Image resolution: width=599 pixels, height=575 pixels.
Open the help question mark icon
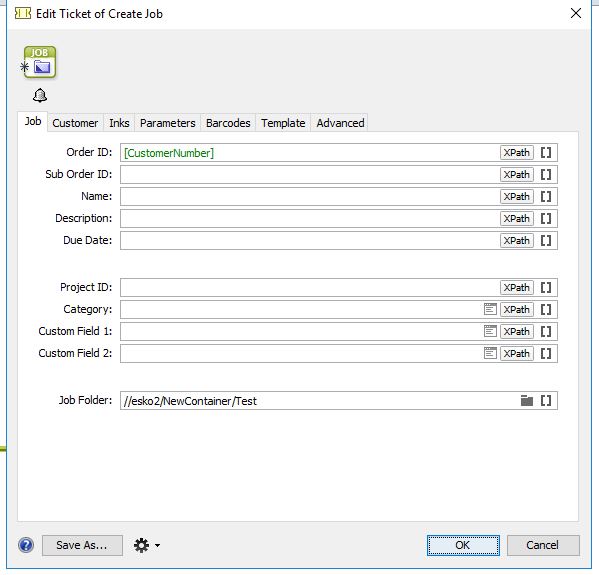point(26,545)
